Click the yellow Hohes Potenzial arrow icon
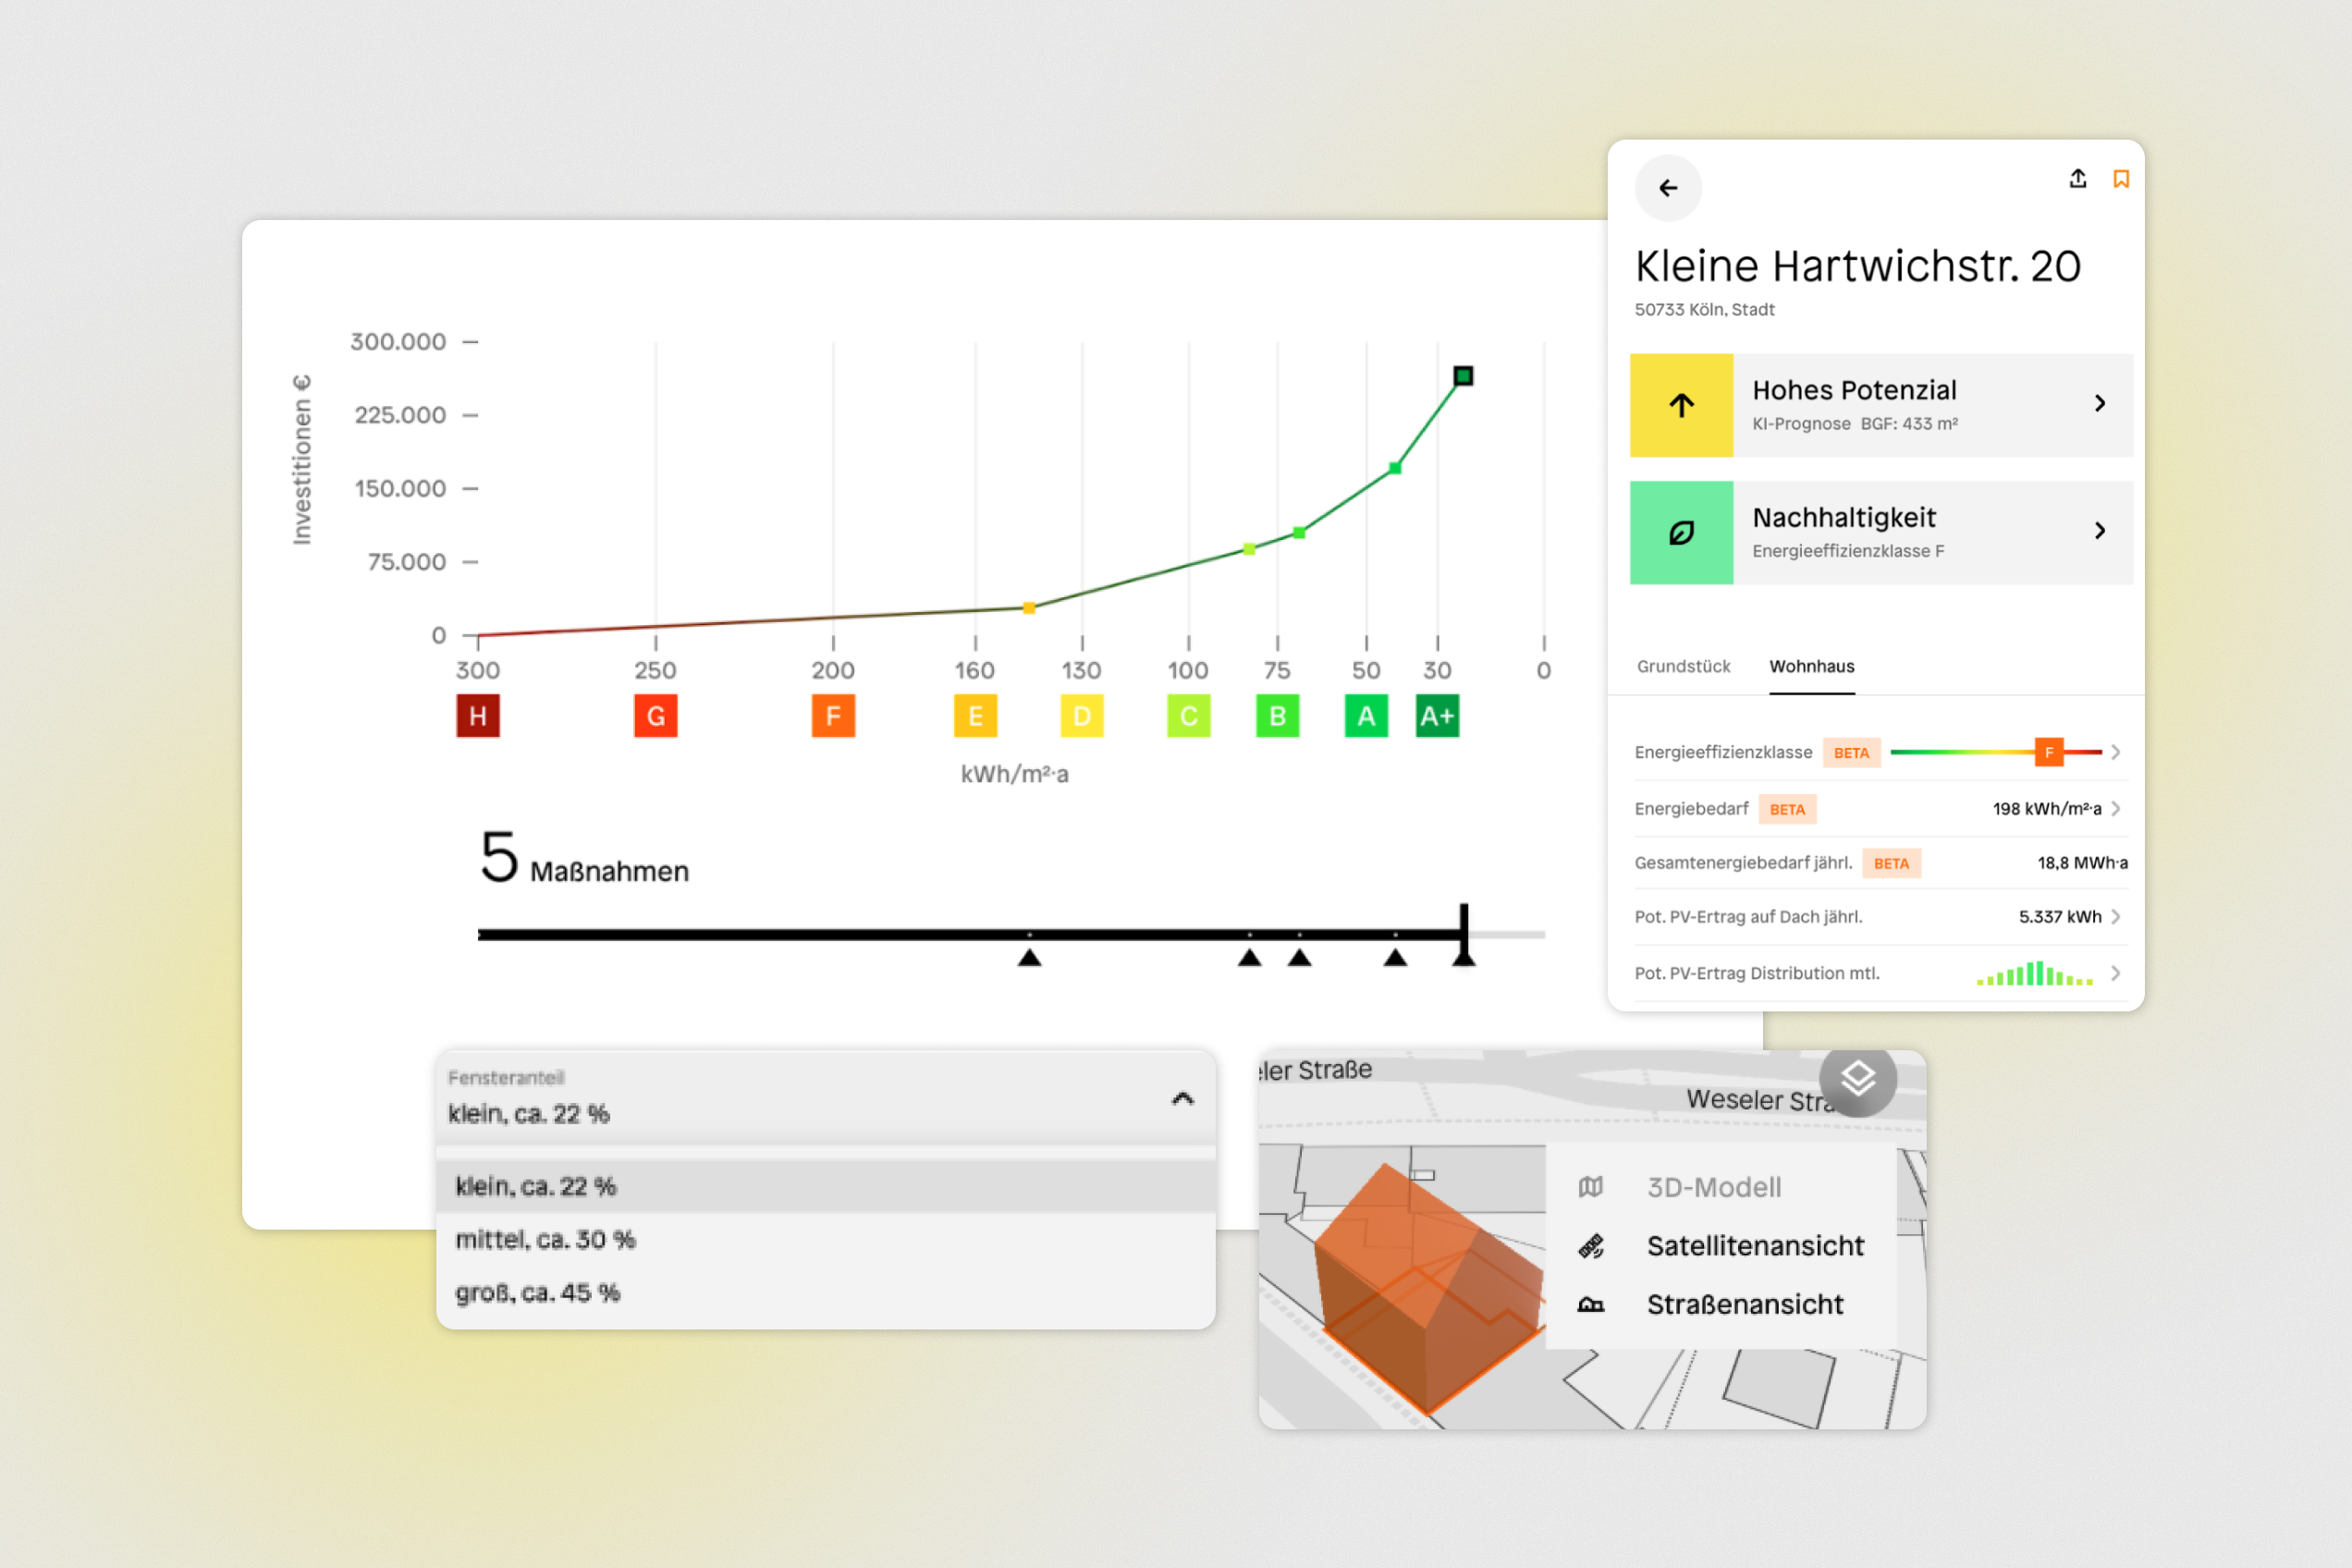Viewport: 2352px width, 1568px height. [x=1681, y=405]
